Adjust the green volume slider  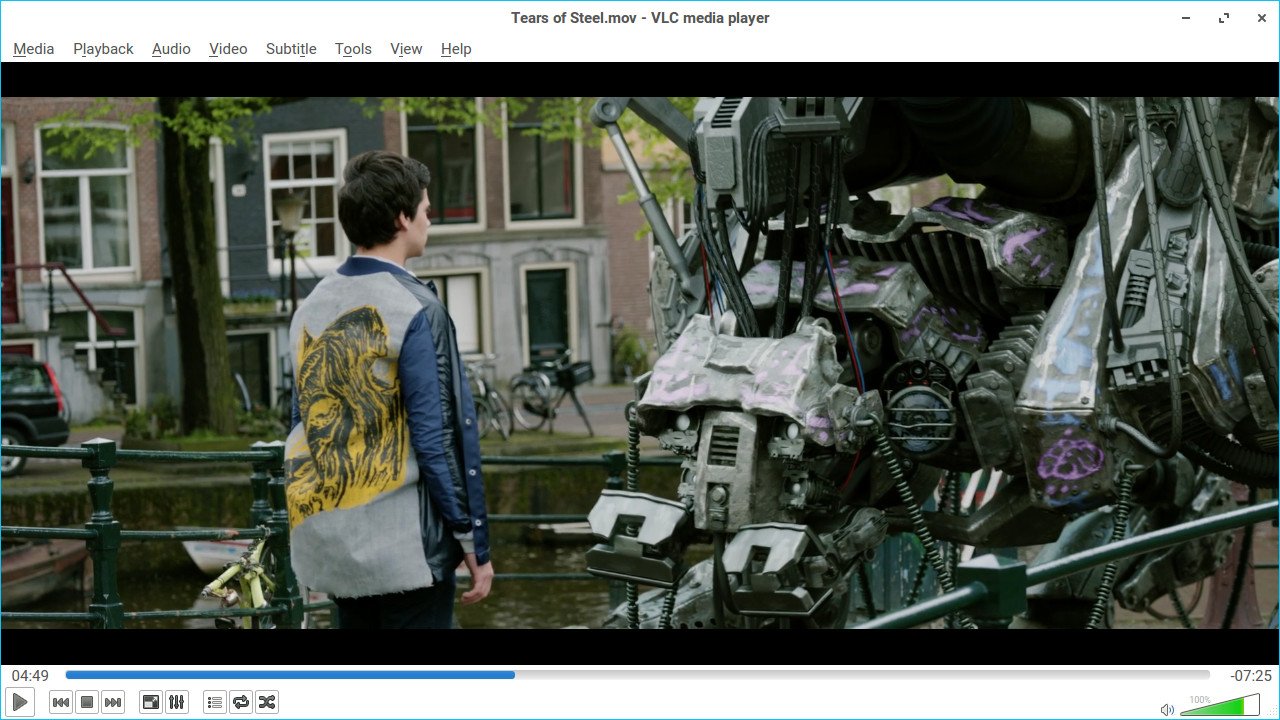[x=1220, y=706]
